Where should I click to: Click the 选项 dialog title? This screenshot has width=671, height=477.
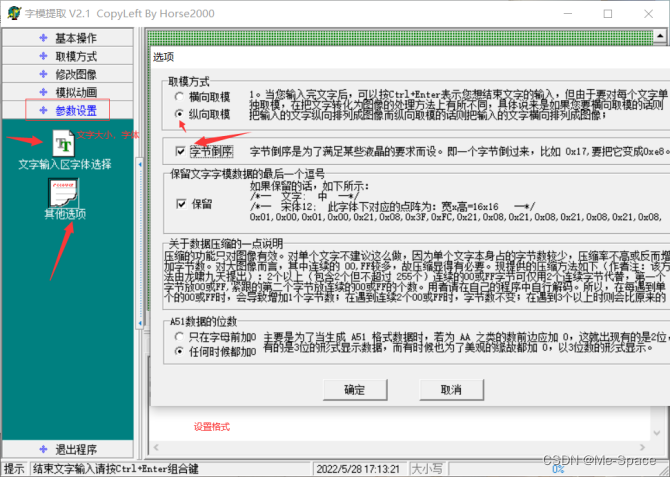tap(163, 57)
